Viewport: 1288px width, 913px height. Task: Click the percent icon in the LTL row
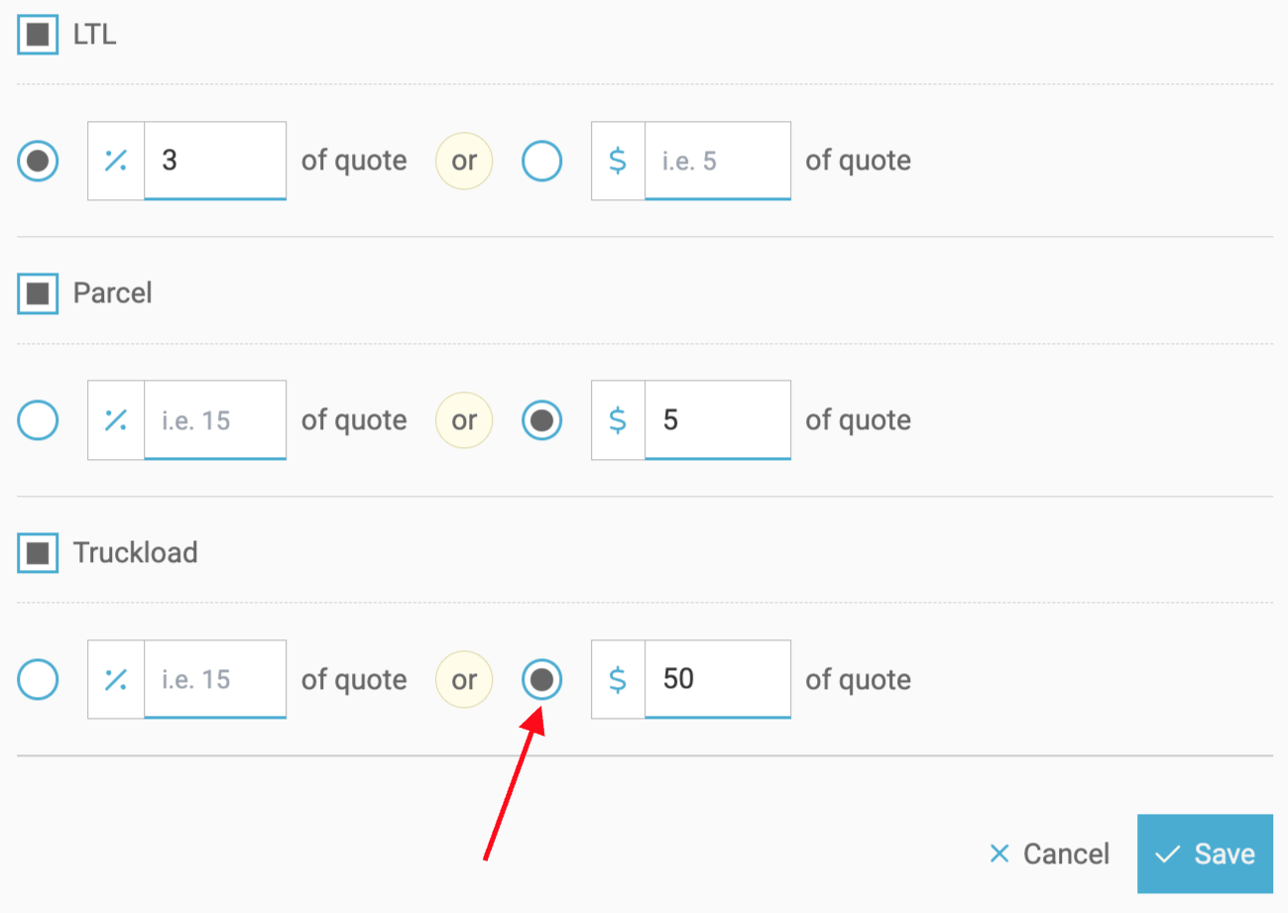pyautogui.click(x=114, y=161)
